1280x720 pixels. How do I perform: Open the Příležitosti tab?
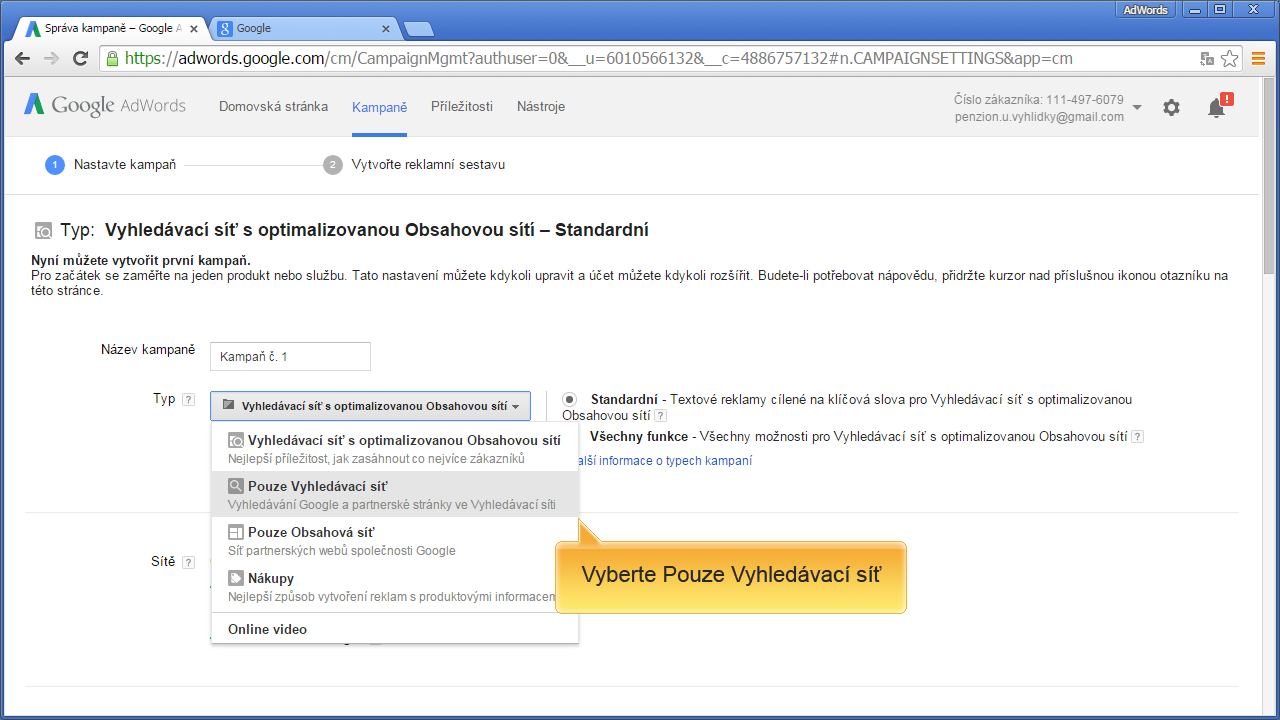(462, 106)
